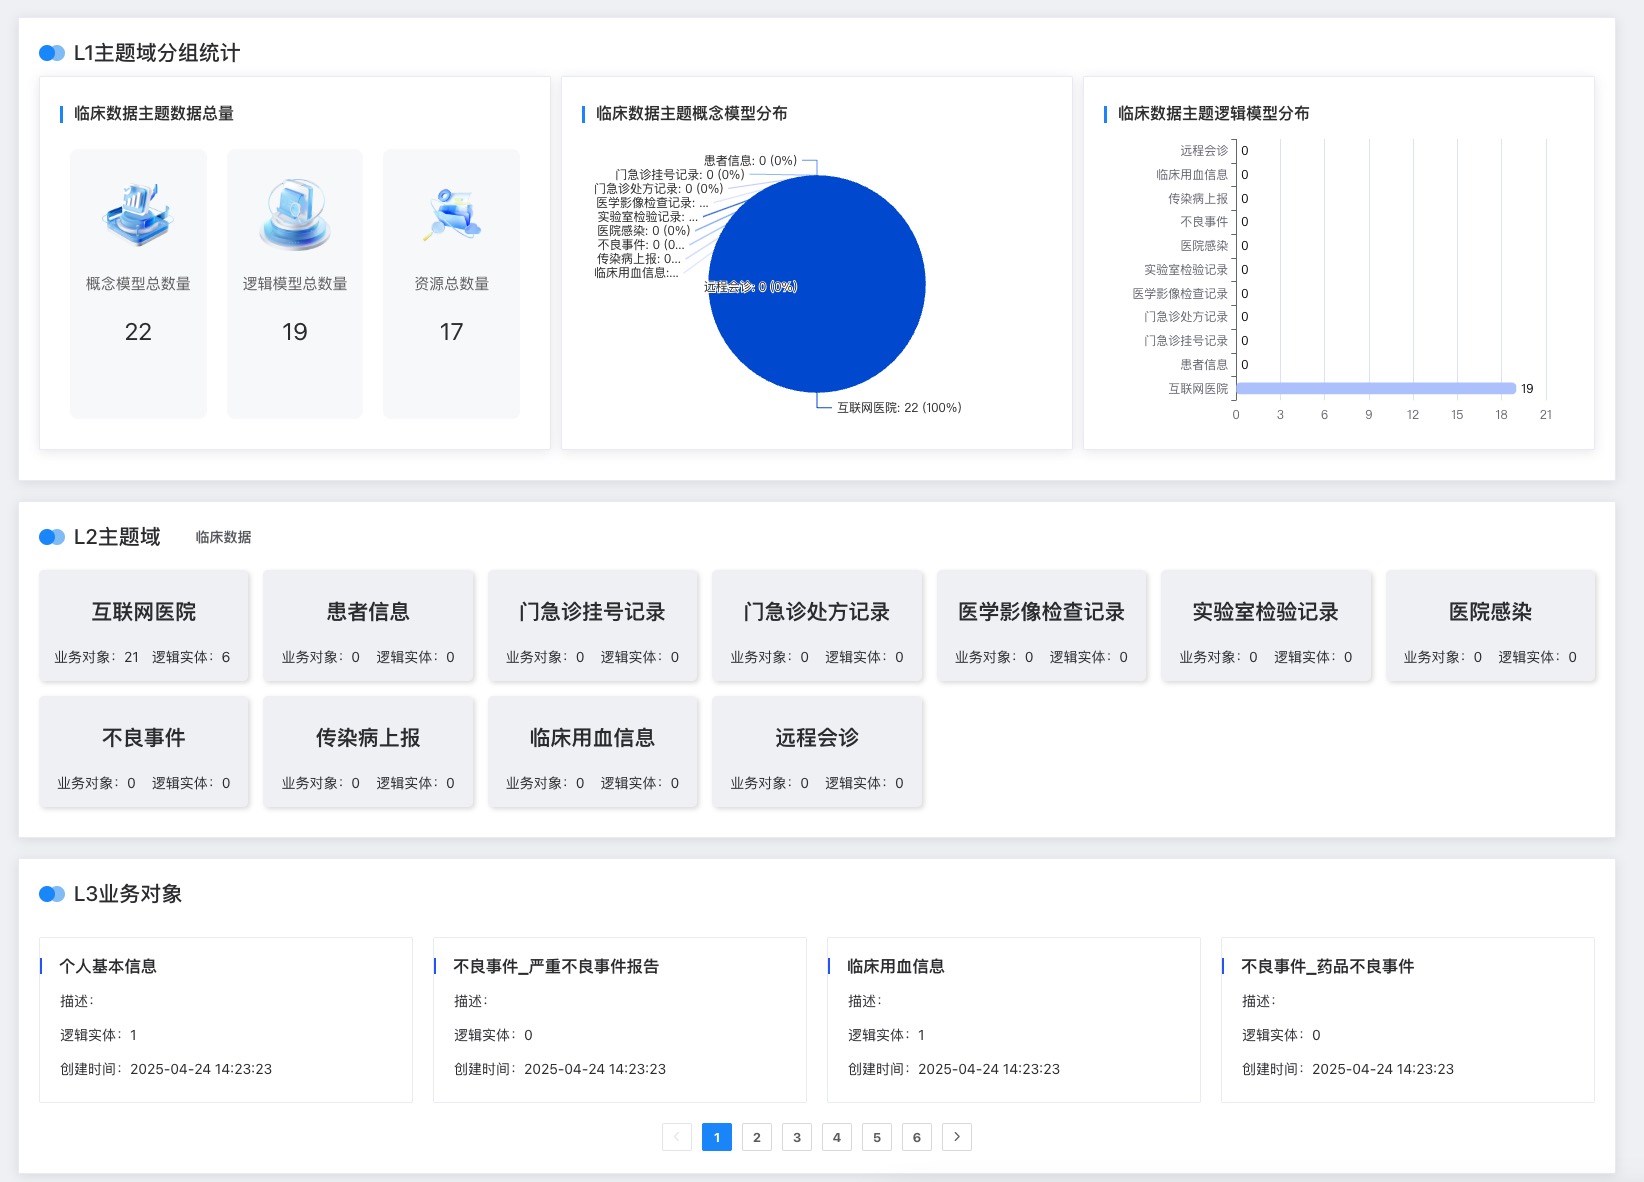The width and height of the screenshot is (1644, 1182).
Task: Go to the next page with the right chevron
Action: [x=957, y=1137]
